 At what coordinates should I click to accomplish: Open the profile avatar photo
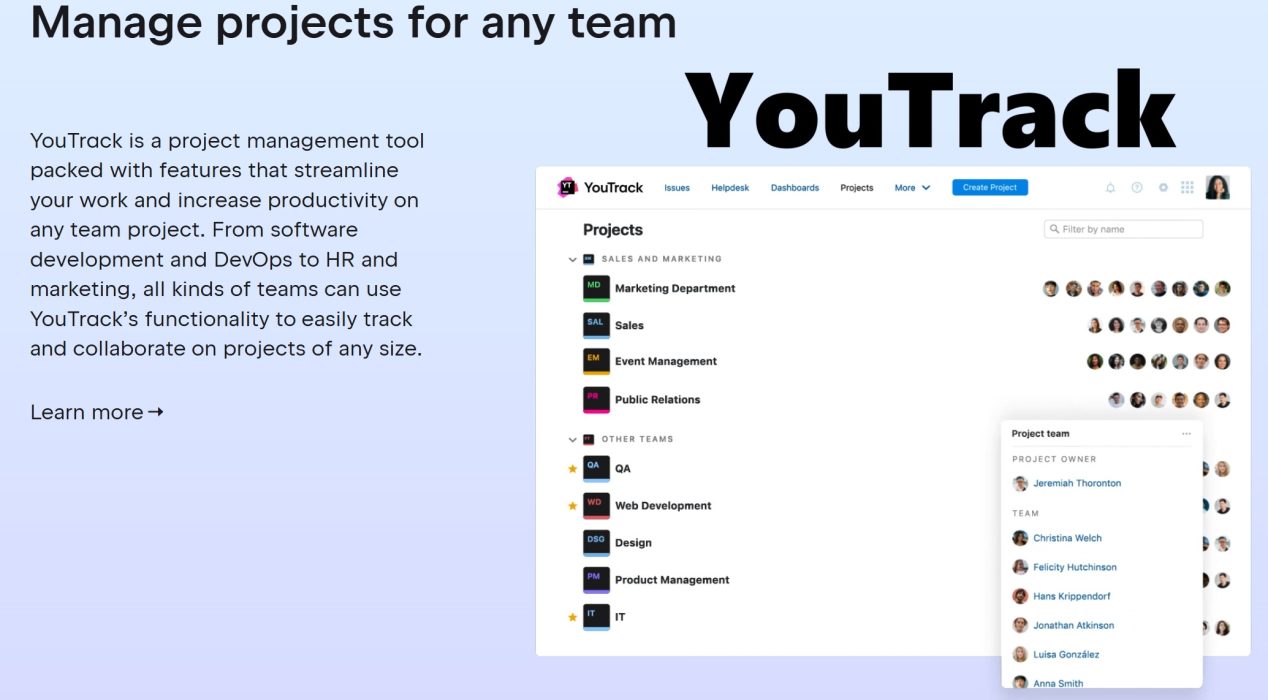point(1218,187)
